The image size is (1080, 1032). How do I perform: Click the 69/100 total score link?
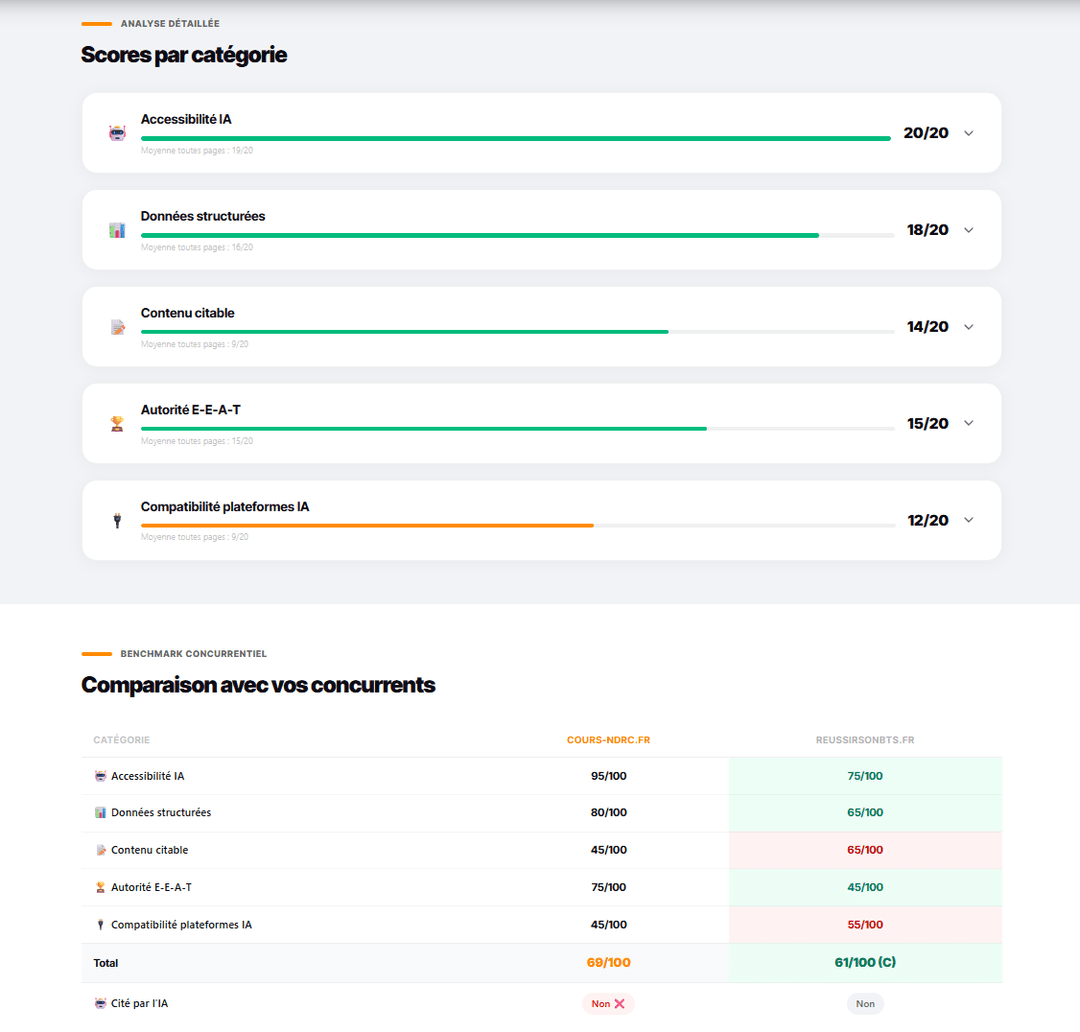coord(608,962)
